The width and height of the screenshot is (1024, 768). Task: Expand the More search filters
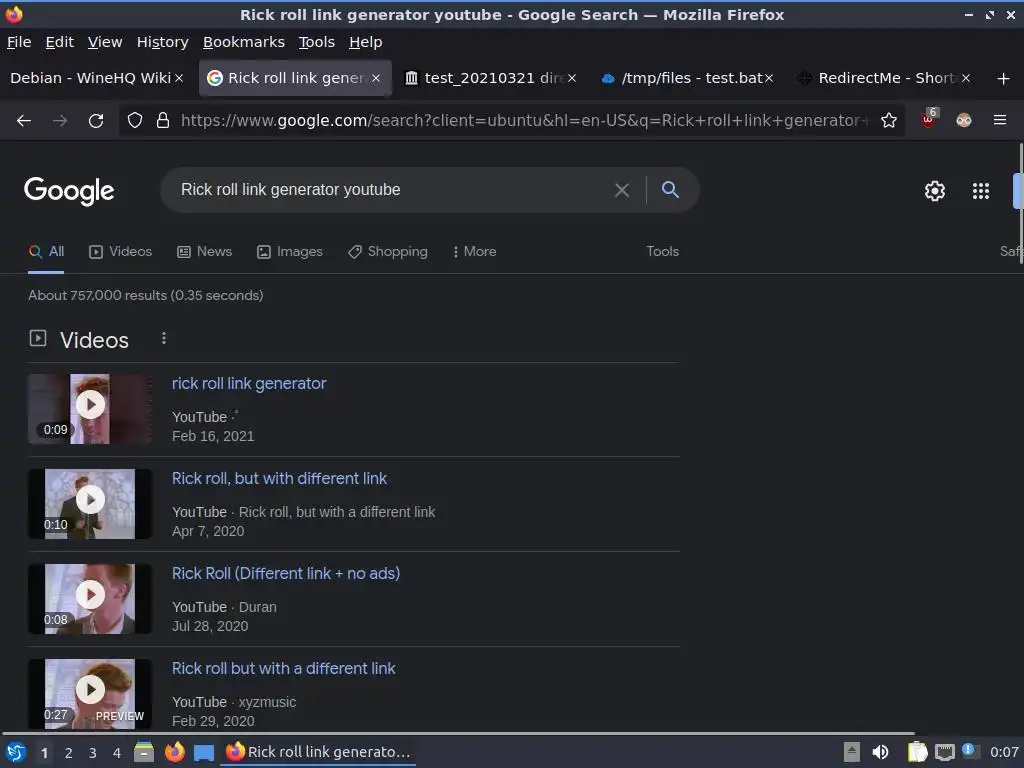pyautogui.click(x=474, y=251)
